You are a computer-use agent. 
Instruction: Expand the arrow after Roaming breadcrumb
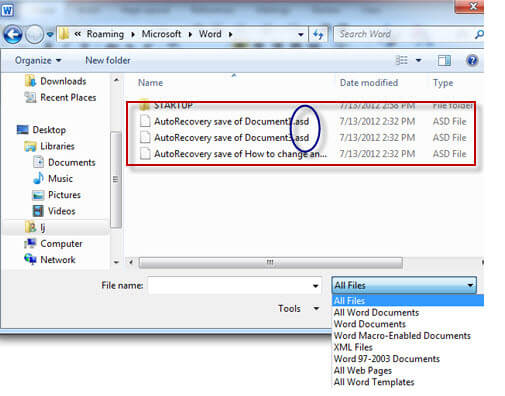pyautogui.click(x=133, y=34)
